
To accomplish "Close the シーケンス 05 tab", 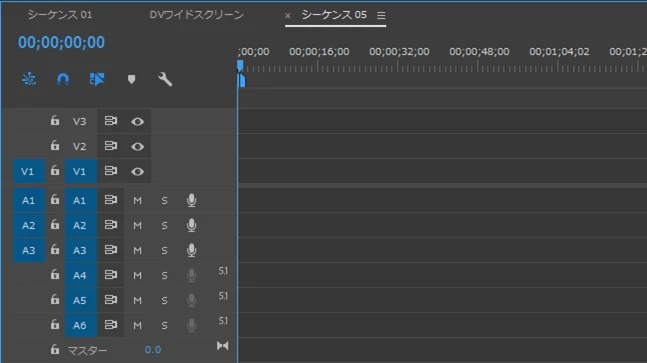I will point(288,16).
